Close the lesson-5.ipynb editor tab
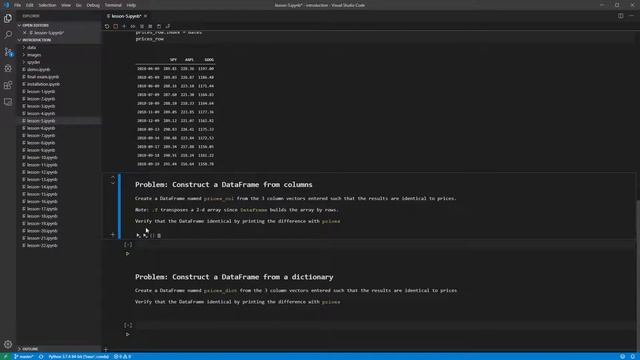The height and width of the screenshot is (360, 640). click(145, 16)
